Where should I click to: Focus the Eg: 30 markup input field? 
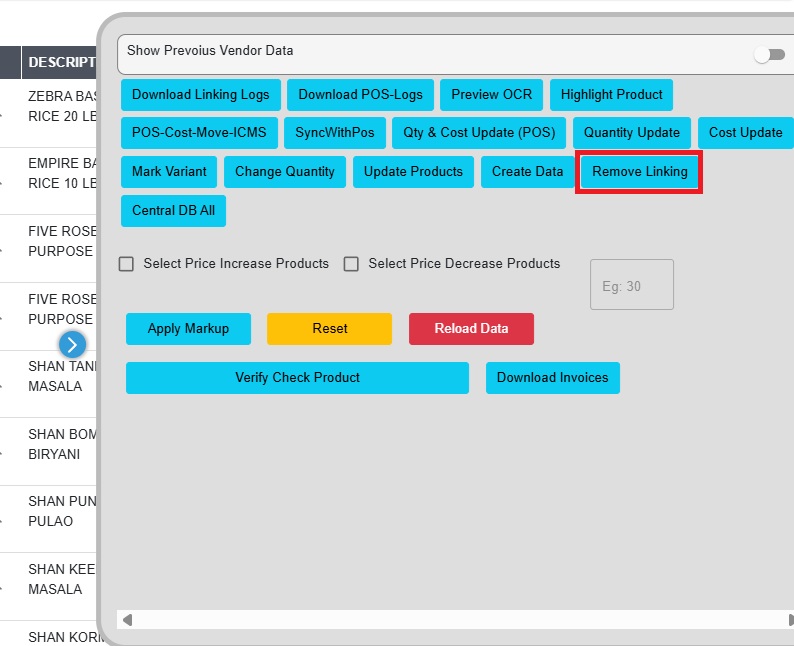[x=631, y=285]
